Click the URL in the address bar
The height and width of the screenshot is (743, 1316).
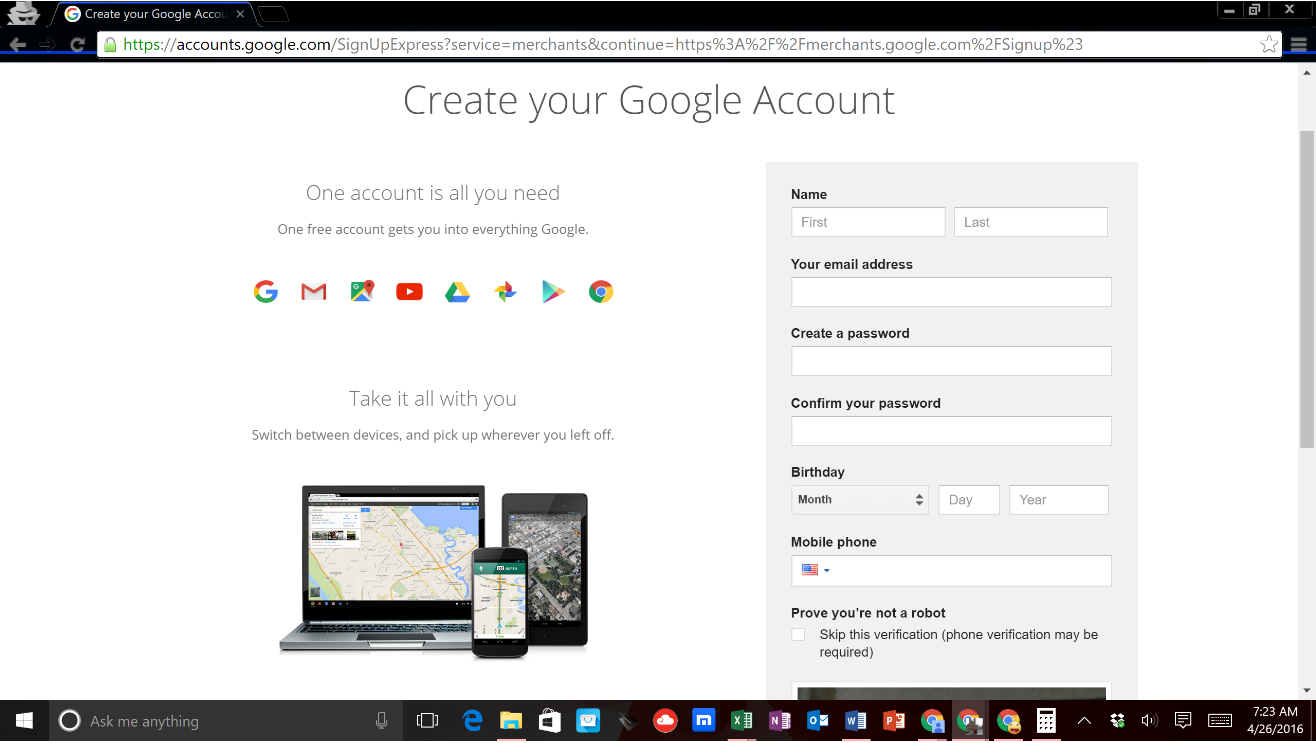pyautogui.click(x=603, y=44)
